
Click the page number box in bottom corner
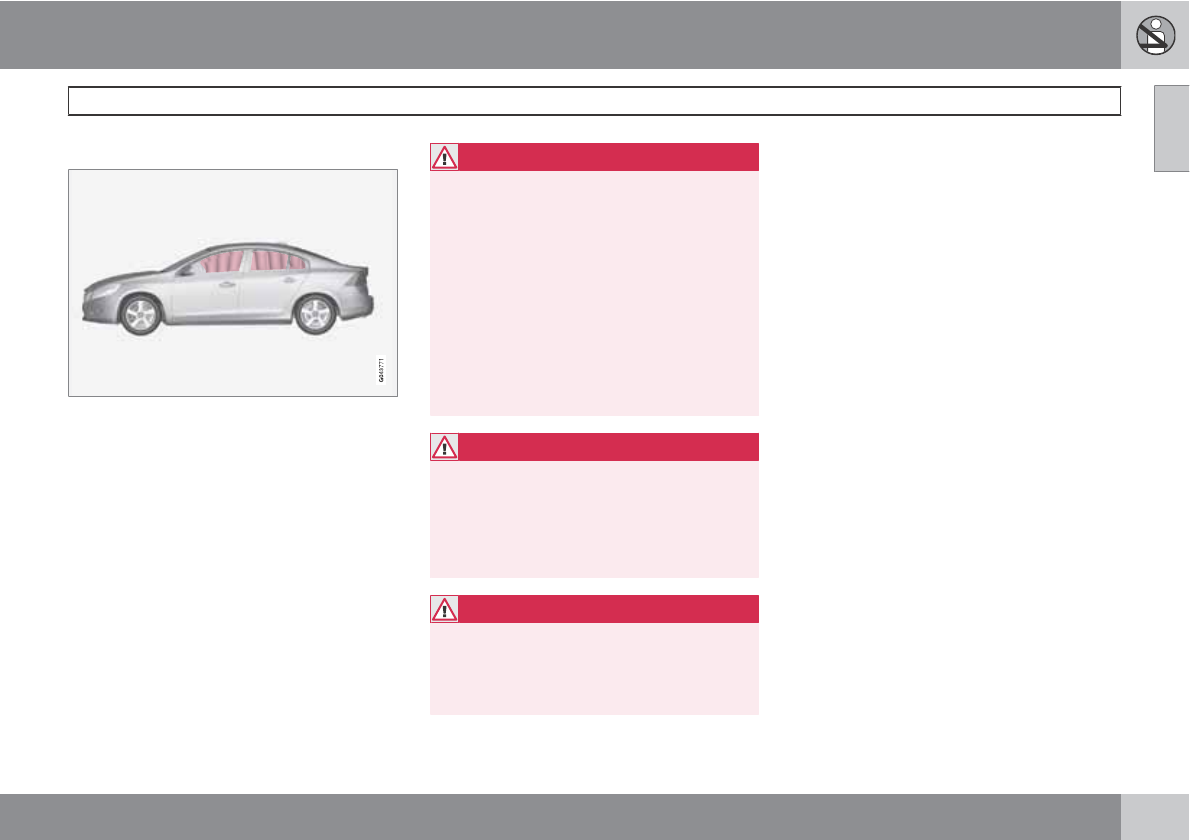click(x=1155, y=817)
